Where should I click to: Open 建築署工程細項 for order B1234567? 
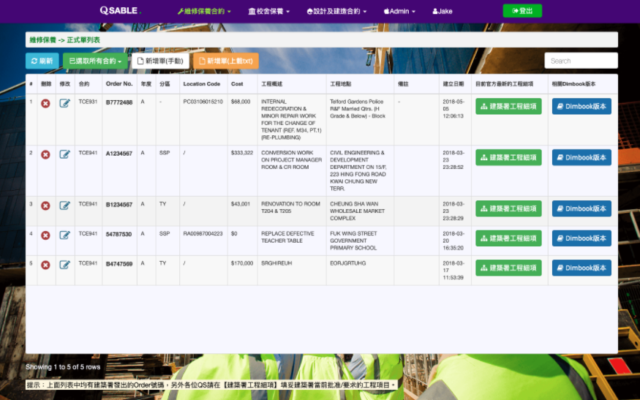509,209
